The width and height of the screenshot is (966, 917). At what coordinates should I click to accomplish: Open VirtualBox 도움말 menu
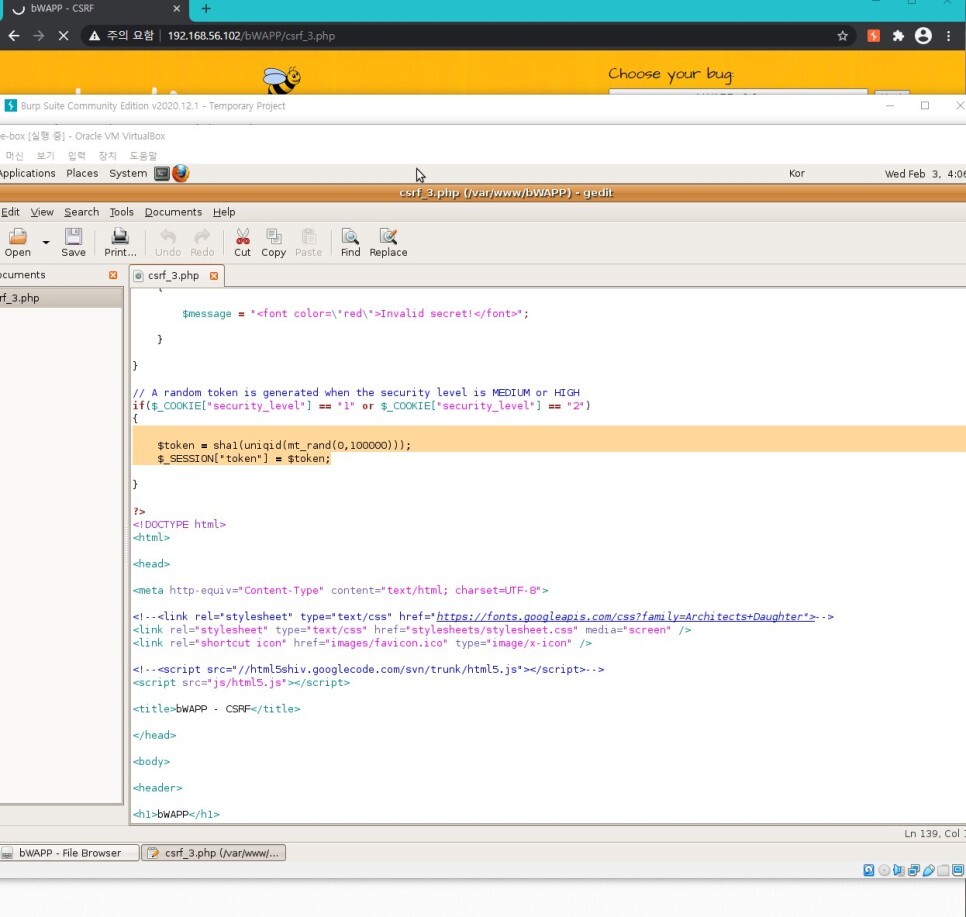pyautogui.click(x=143, y=156)
